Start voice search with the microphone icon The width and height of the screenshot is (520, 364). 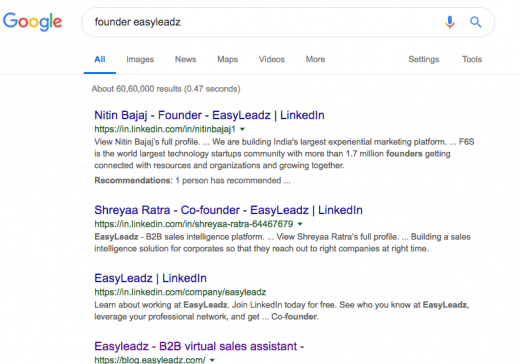(450, 22)
